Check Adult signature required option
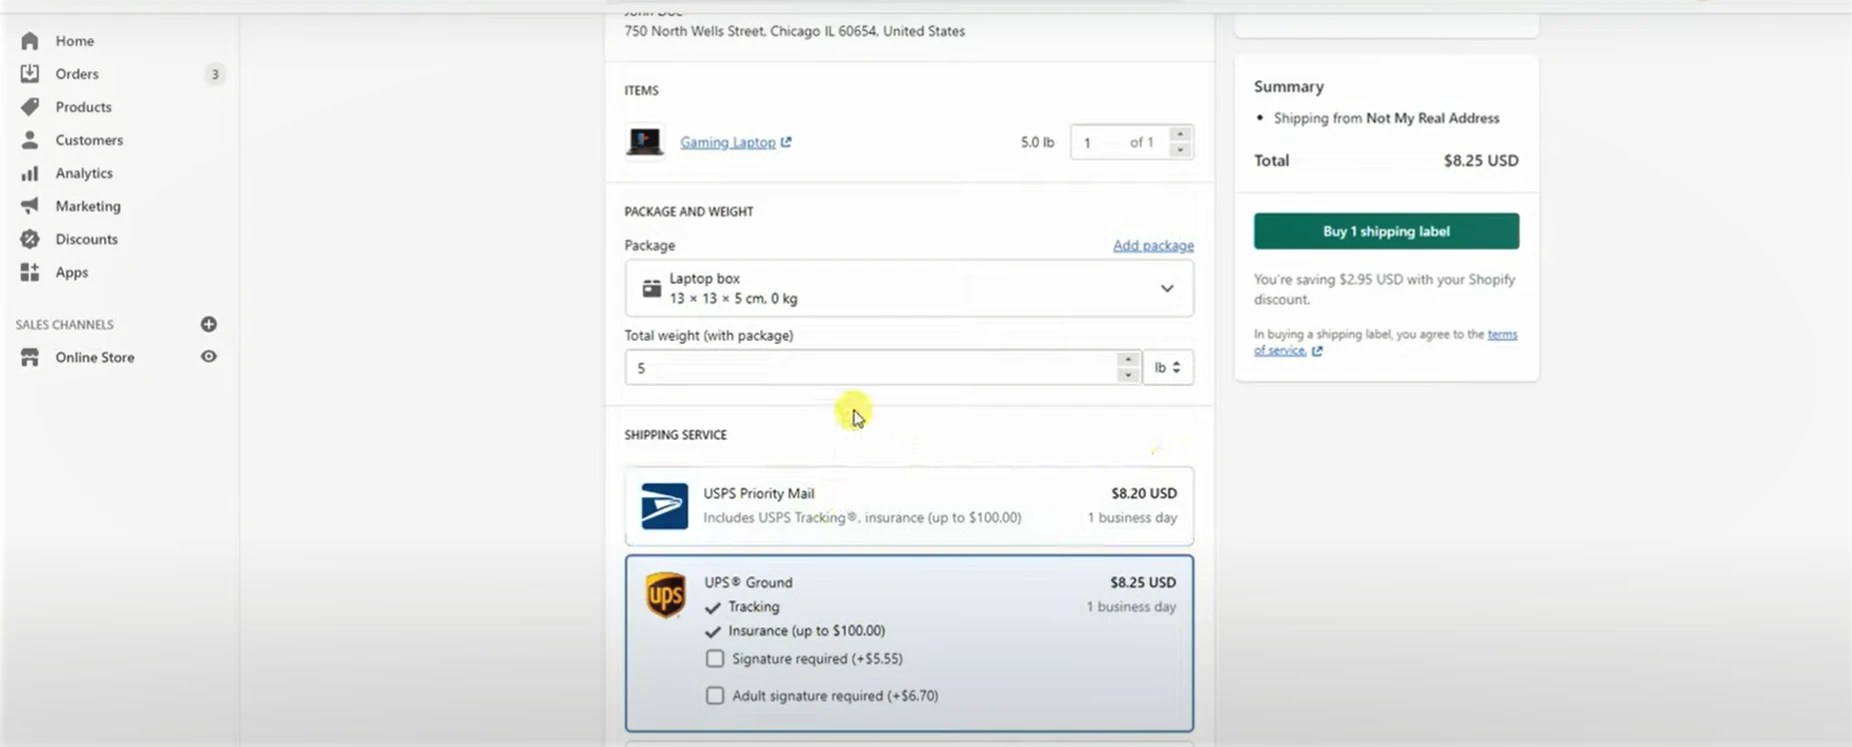 click(715, 696)
